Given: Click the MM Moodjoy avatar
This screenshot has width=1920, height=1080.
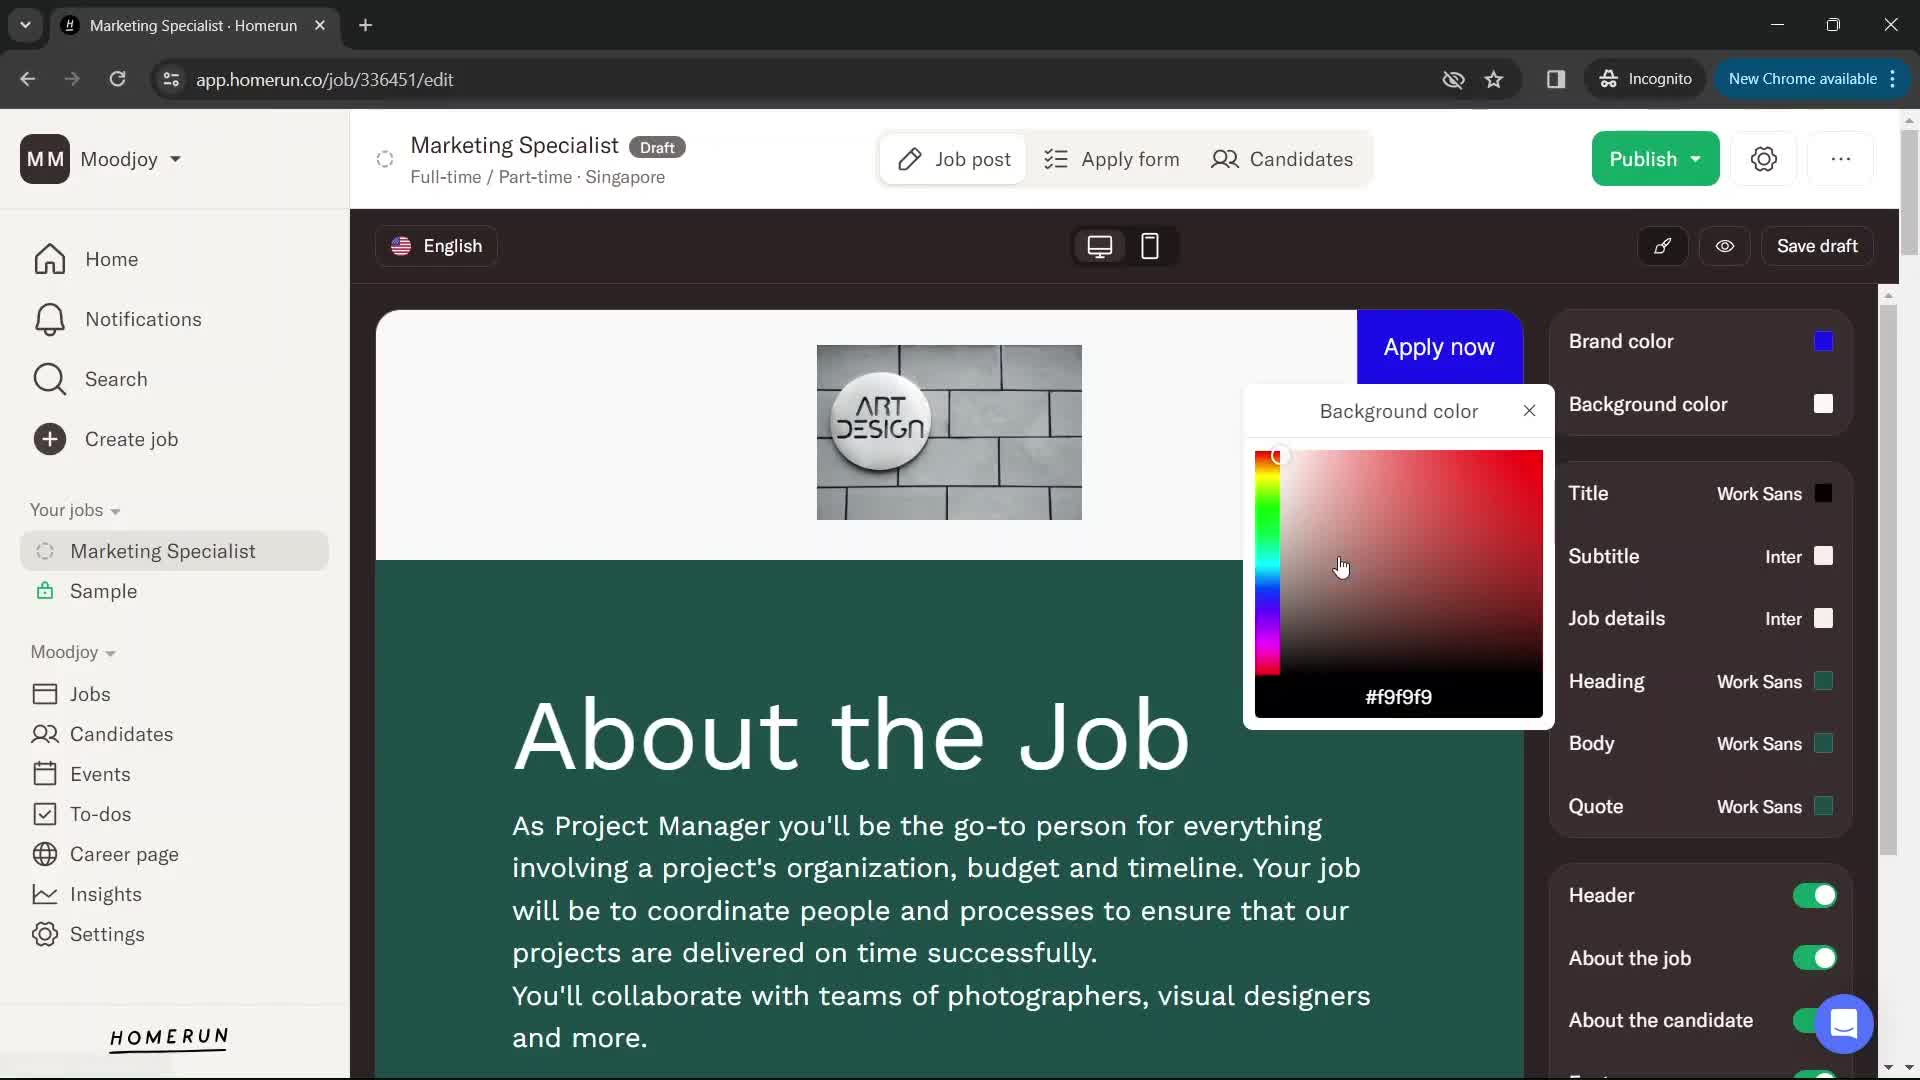Looking at the screenshot, I should [45, 159].
